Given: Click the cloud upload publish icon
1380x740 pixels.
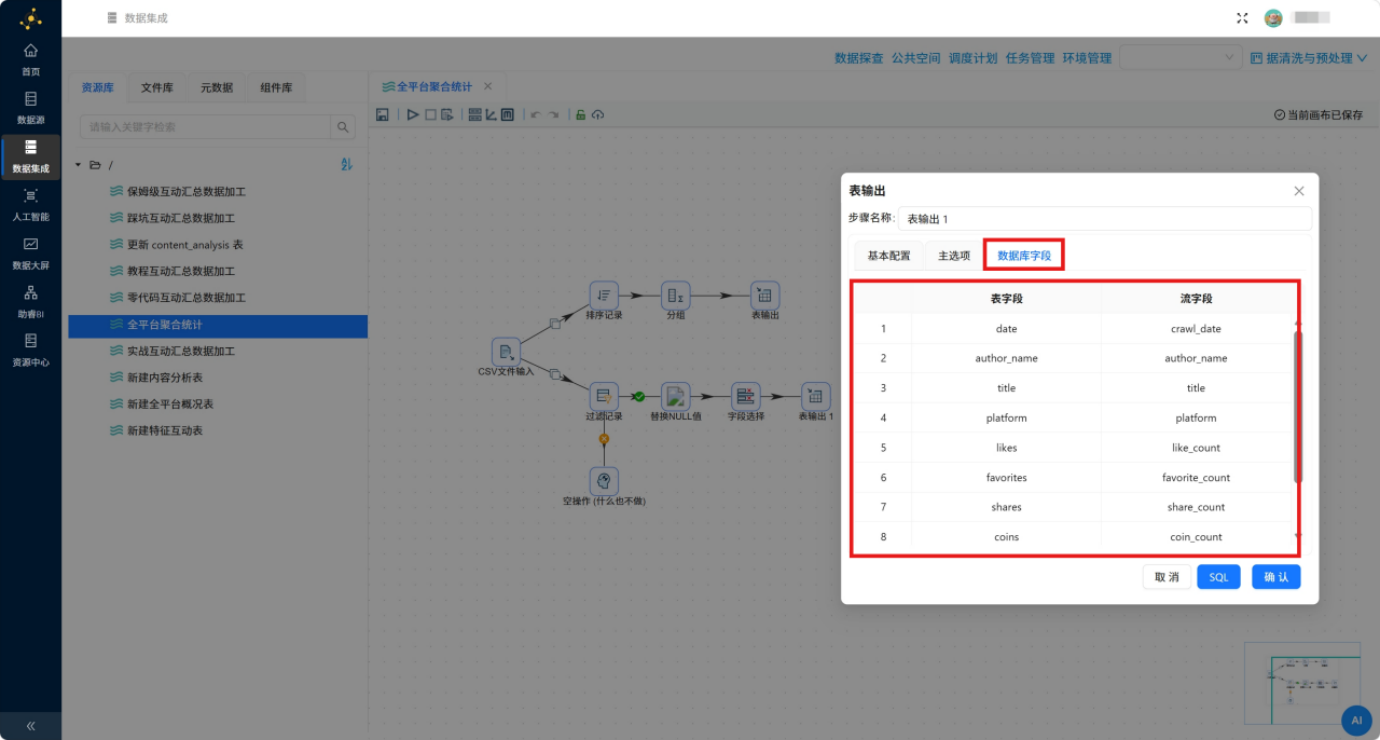Looking at the screenshot, I should pos(598,115).
